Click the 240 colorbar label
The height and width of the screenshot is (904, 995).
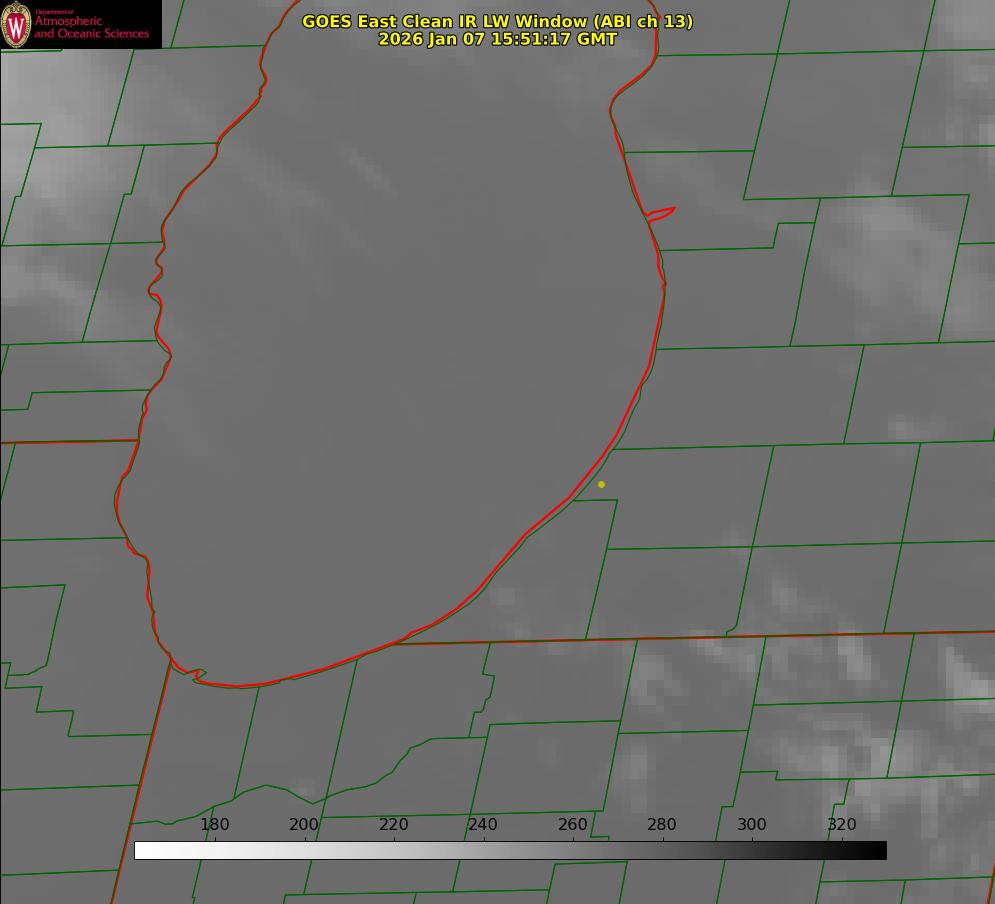[x=482, y=824]
